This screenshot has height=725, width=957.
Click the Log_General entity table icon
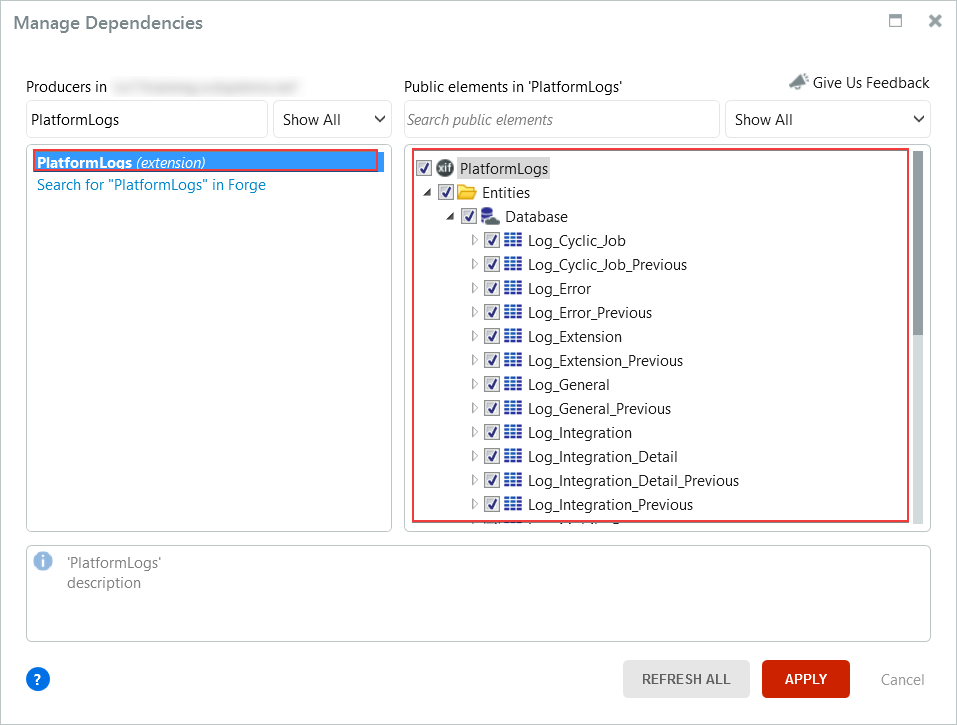click(513, 384)
